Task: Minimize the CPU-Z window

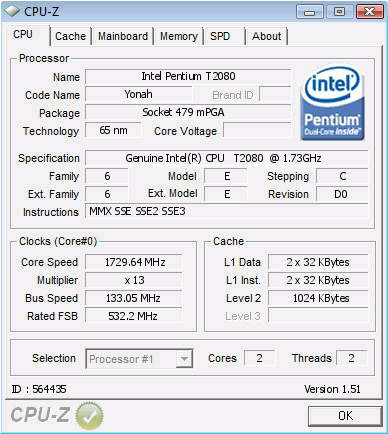Action: coord(310,12)
